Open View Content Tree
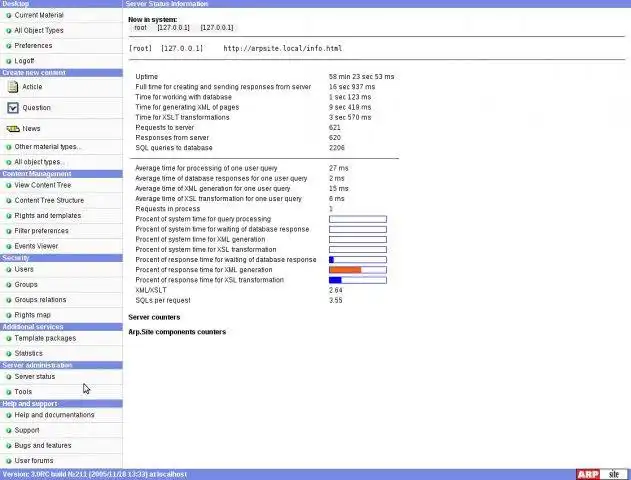The image size is (631, 480). 43,185
